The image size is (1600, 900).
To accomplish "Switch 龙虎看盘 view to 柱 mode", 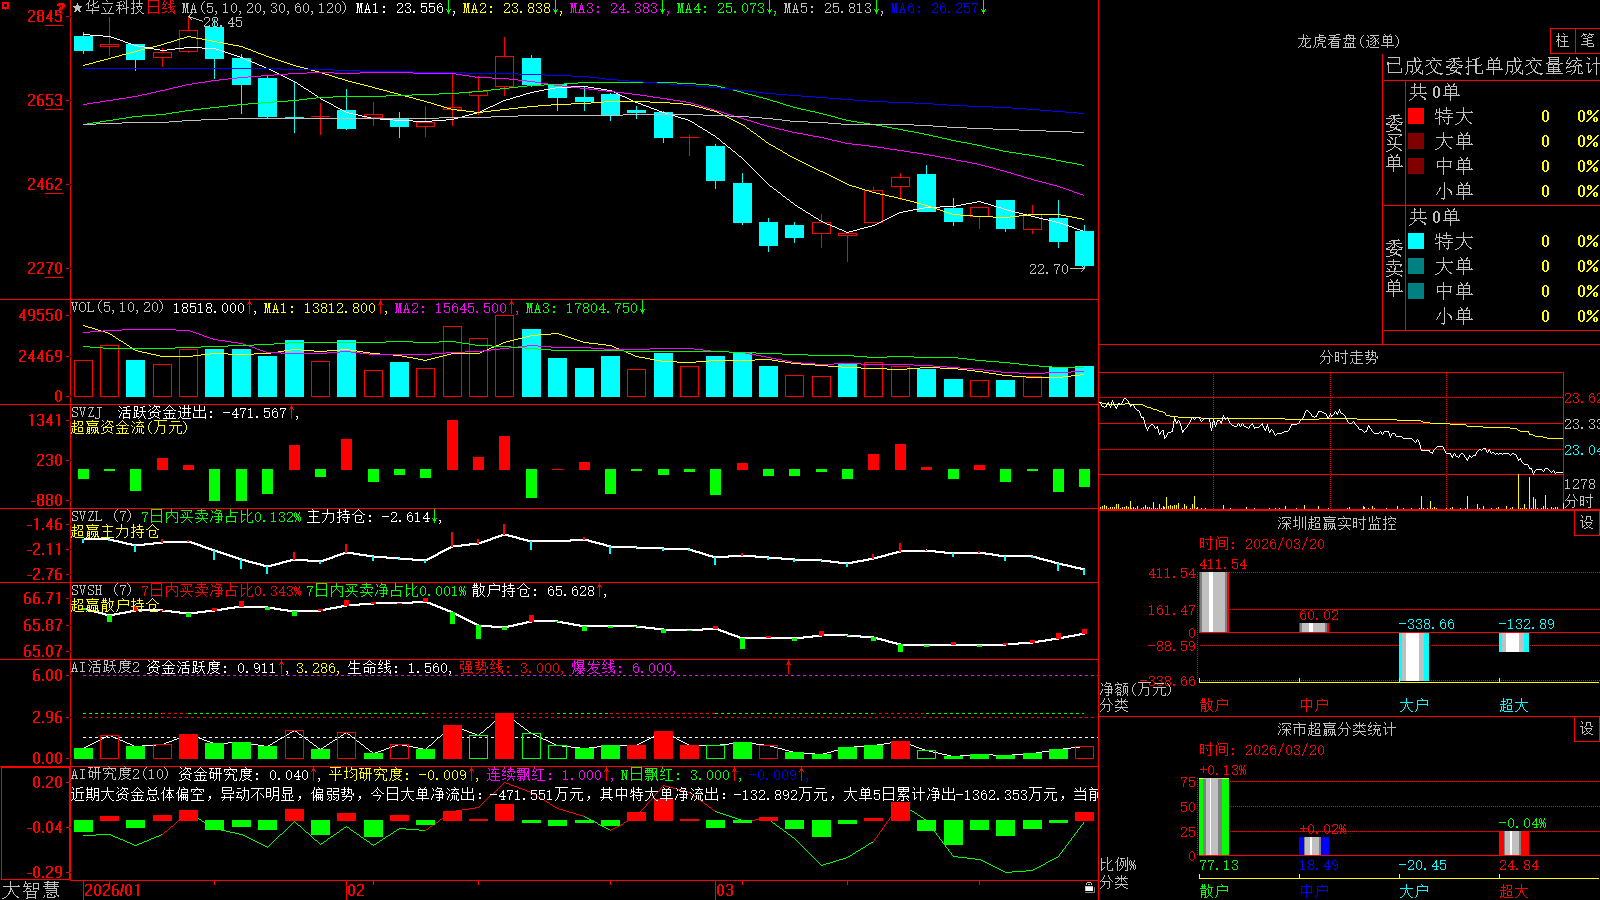I will (1562, 40).
